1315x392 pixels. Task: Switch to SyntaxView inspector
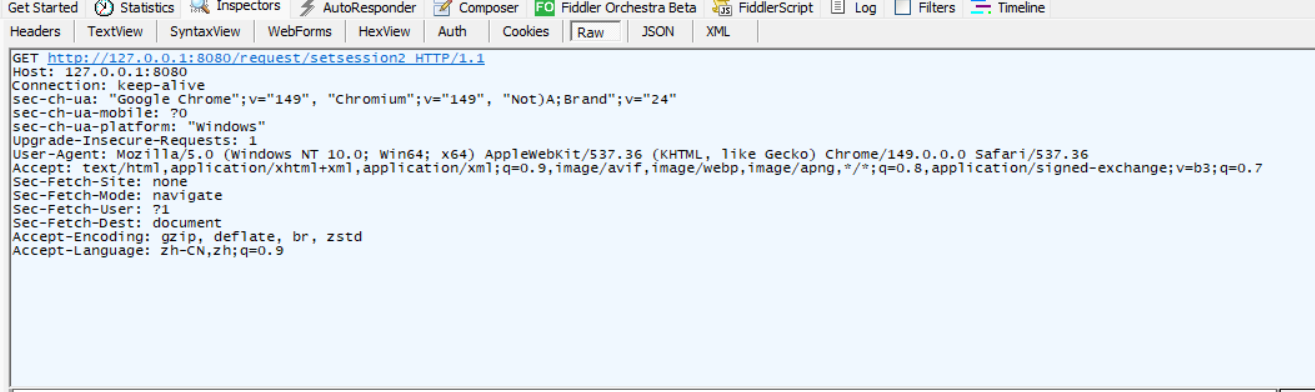pyautogui.click(x=205, y=32)
